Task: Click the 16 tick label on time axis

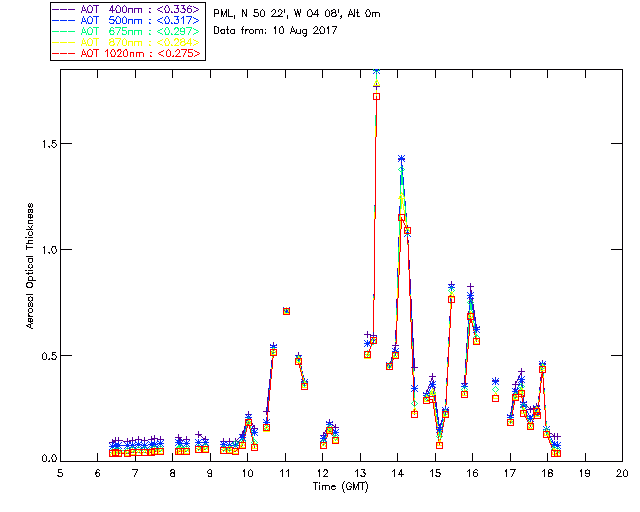Action: tap(472, 473)
